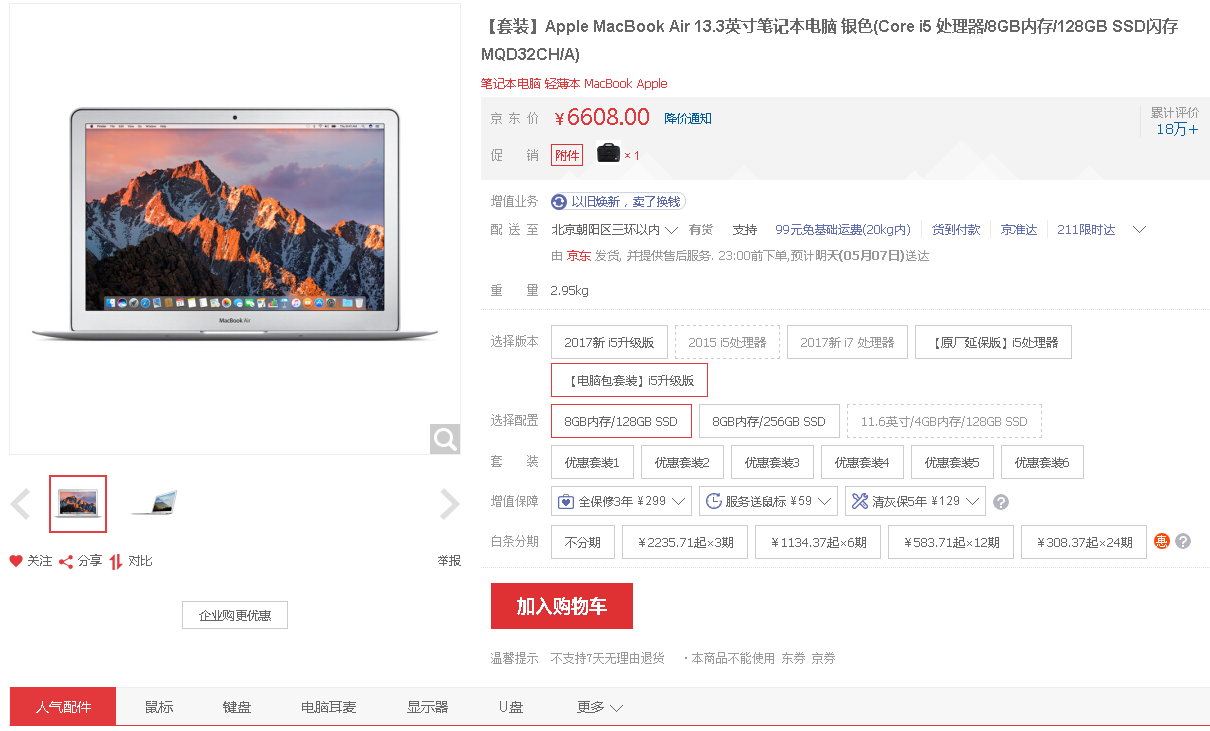1210x731 pixels.
Task: Select side-view MacBook thumbnail
Action: coord(153,503)
